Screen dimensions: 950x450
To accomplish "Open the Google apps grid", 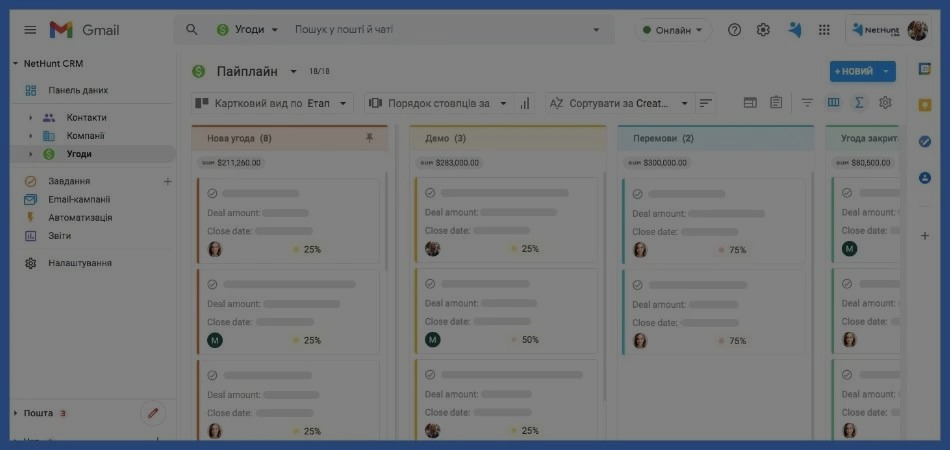I will (824, 30).
